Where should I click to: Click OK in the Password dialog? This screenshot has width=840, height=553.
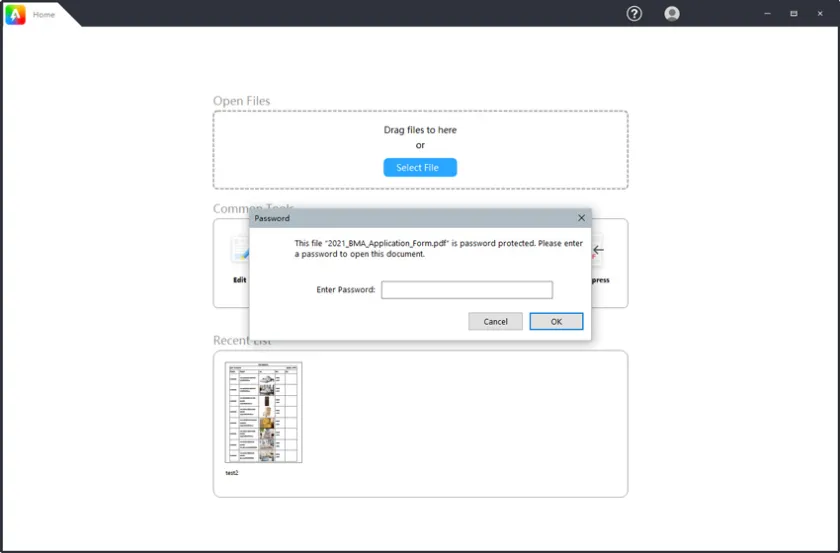click(x=556, y=321)
